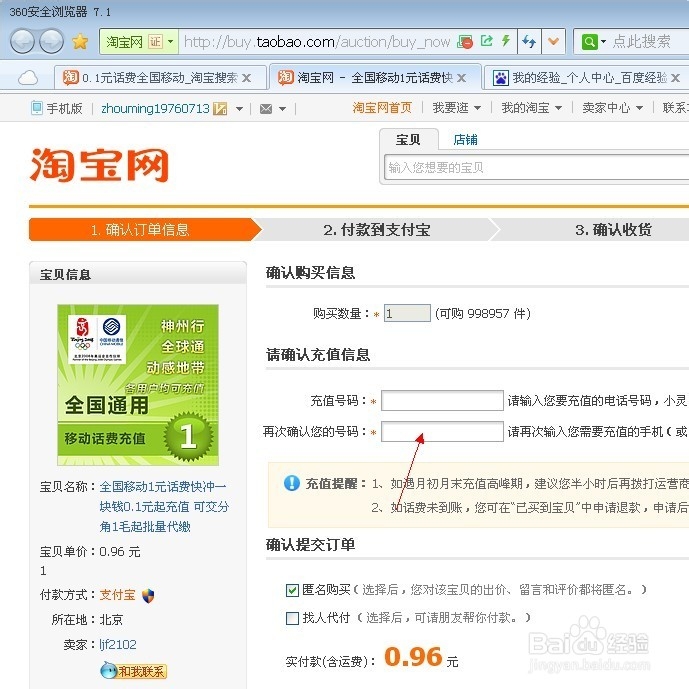Click the Taobao icon on first tab
Viewport: 689px width, 689px height.
(x=70, y=77)
